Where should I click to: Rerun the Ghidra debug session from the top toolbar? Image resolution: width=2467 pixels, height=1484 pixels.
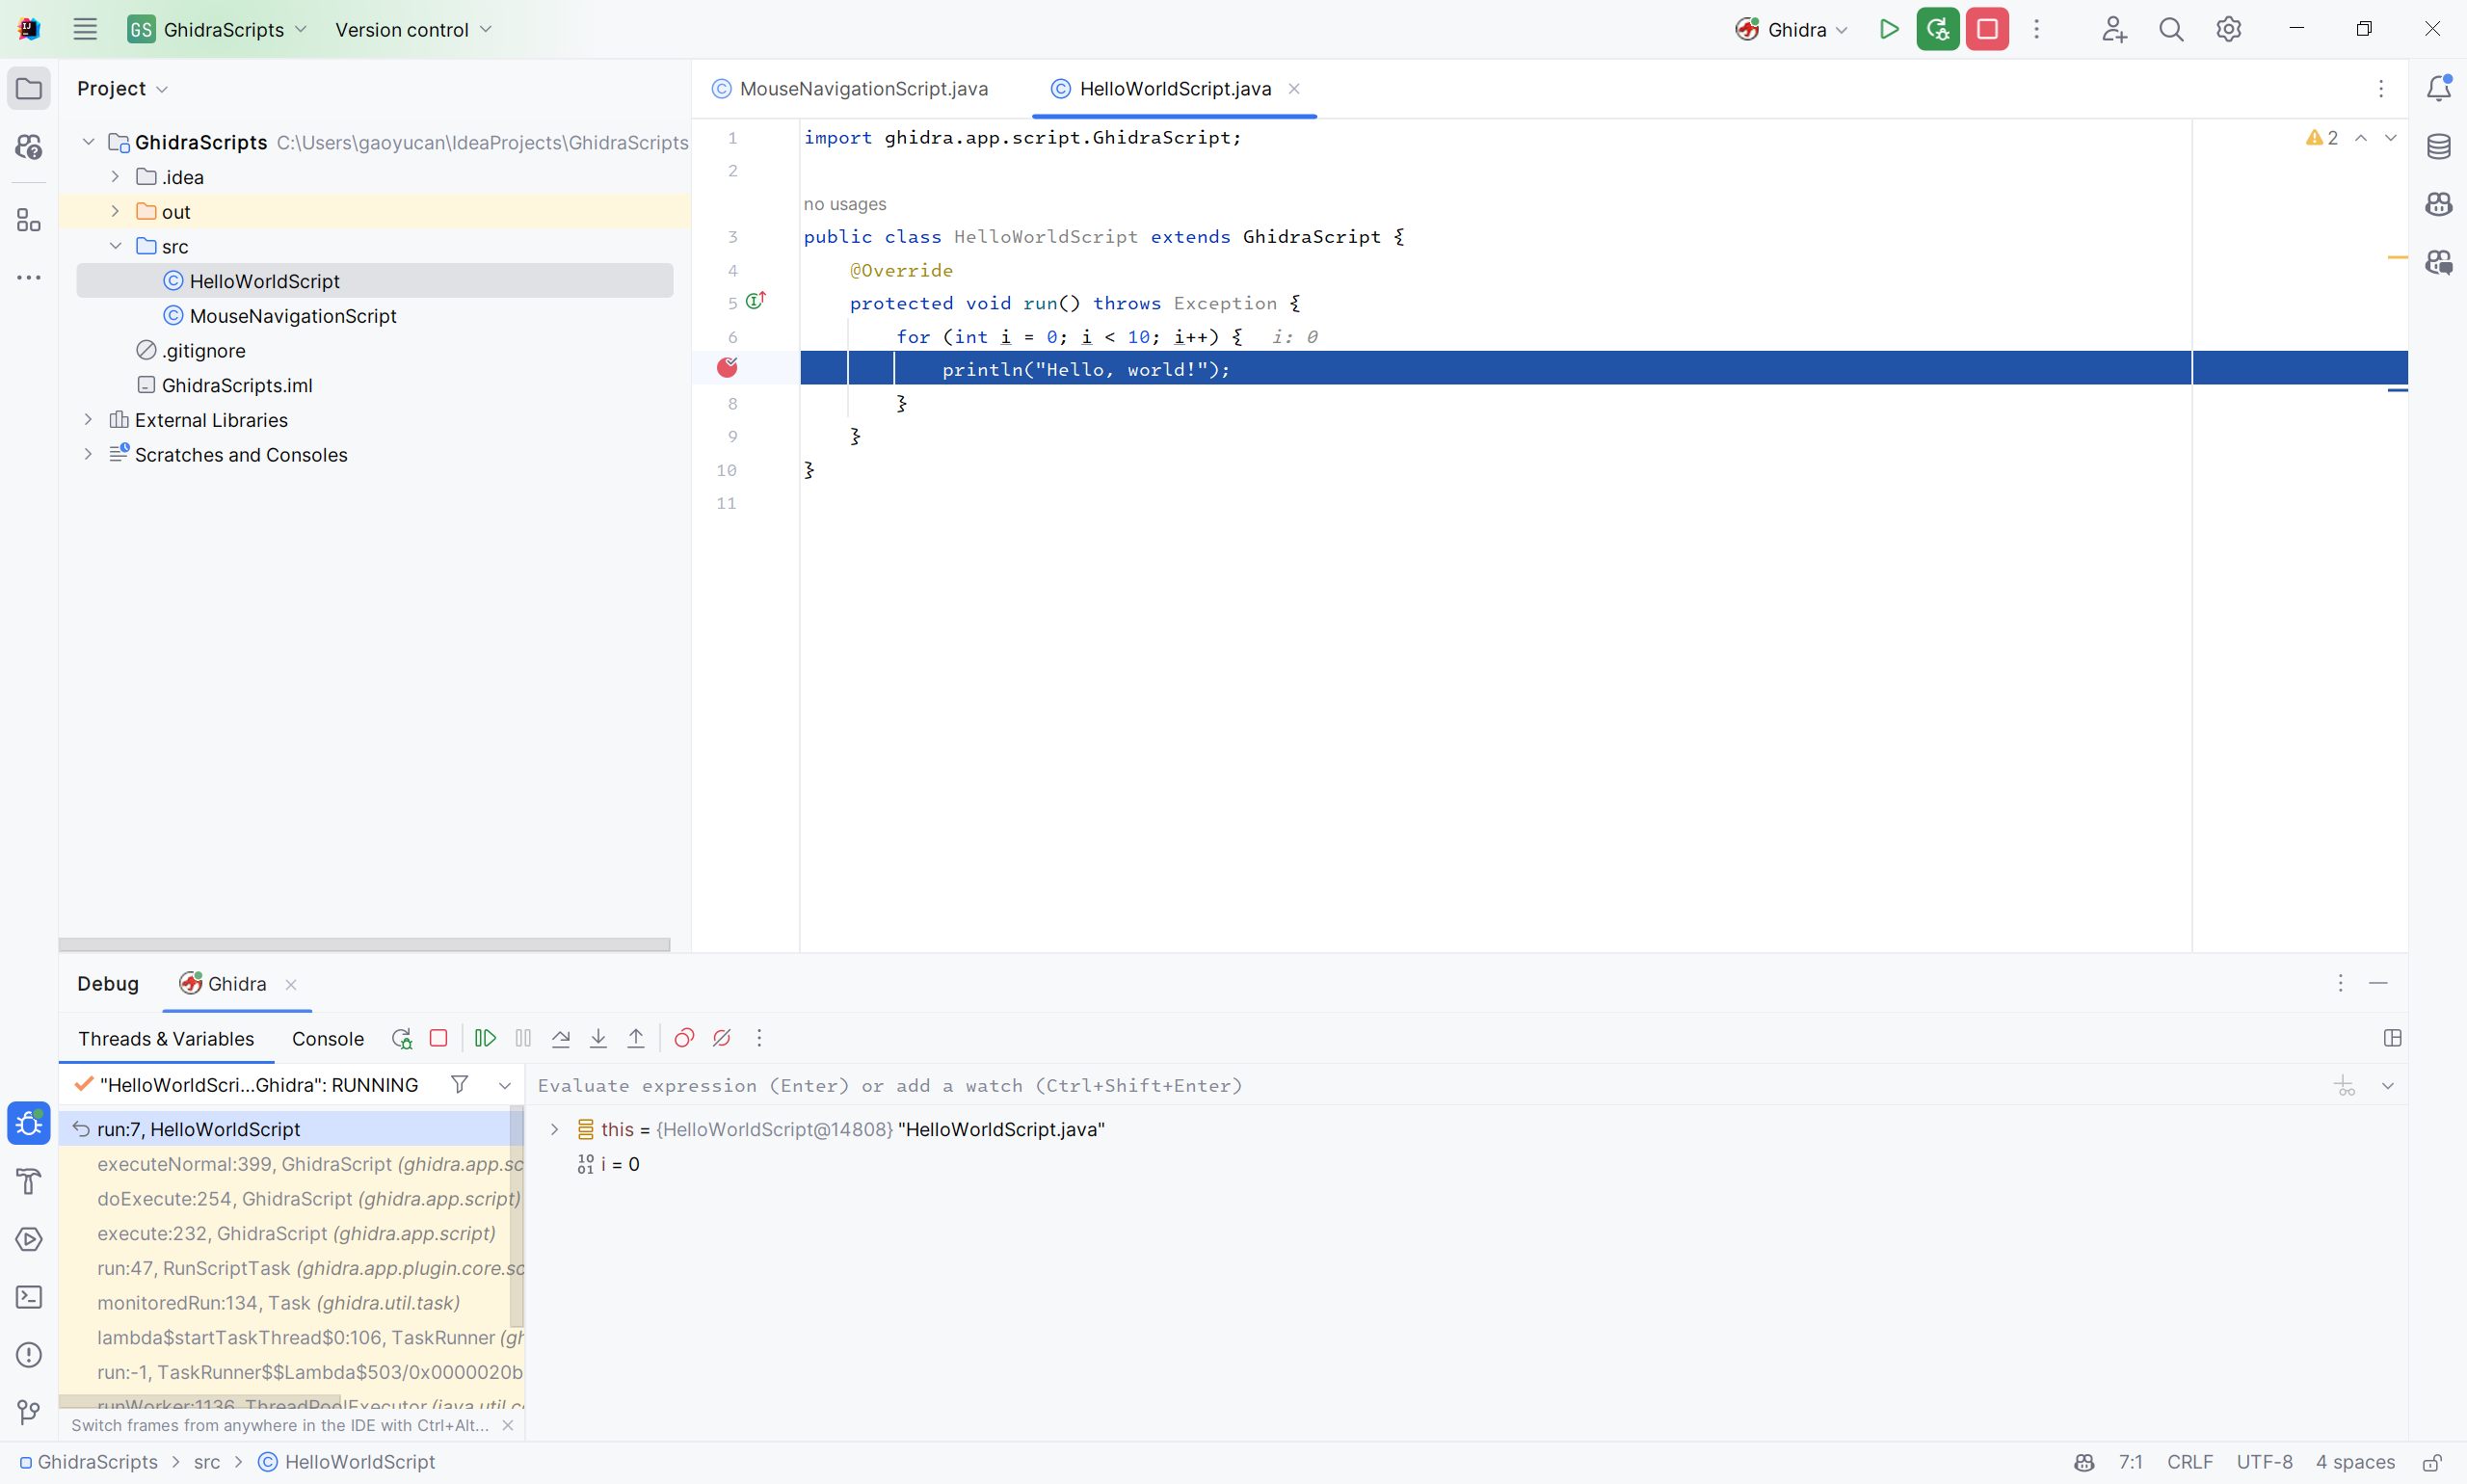point(1937,29)
